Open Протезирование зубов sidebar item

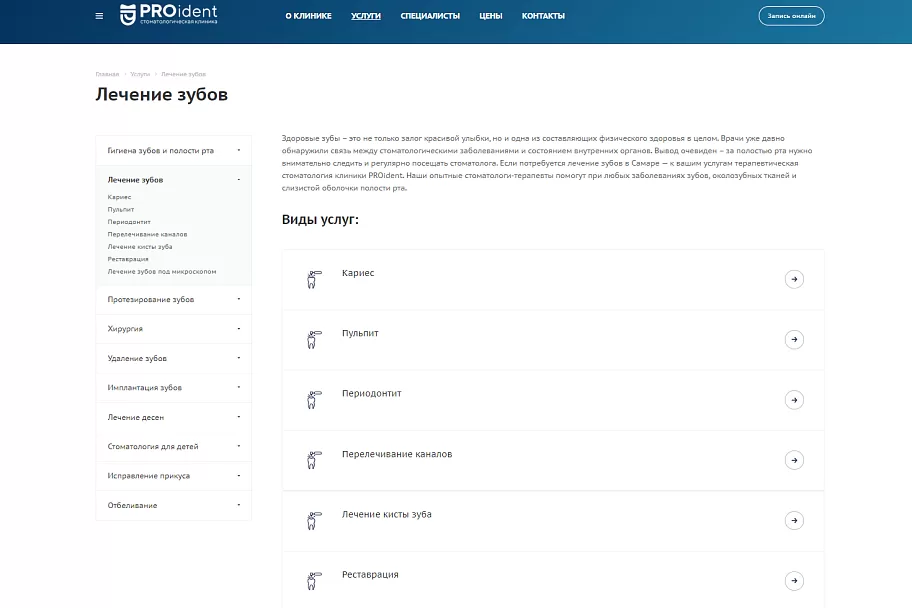coord(151,300)
